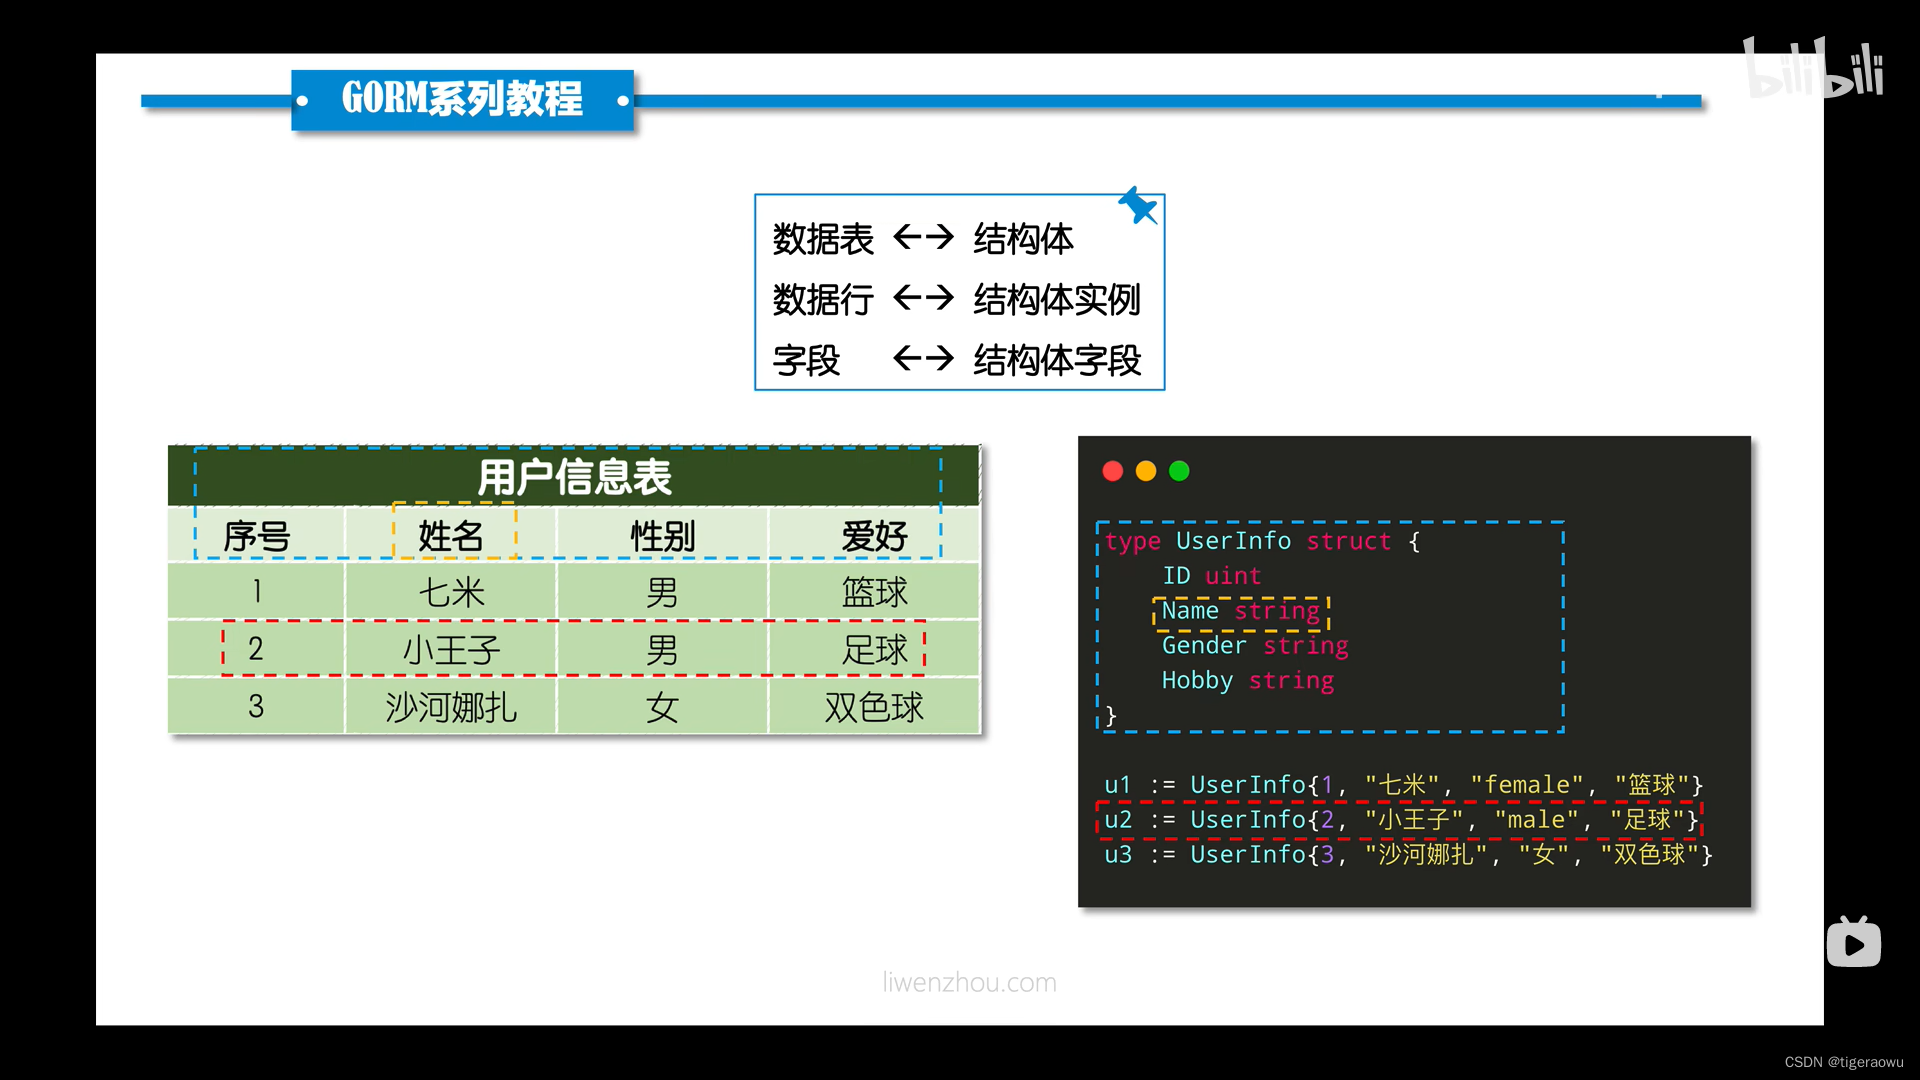Click the 沙河娜扎 name cell
The image size is (1920, 1080).
click(x=451, y=707)
